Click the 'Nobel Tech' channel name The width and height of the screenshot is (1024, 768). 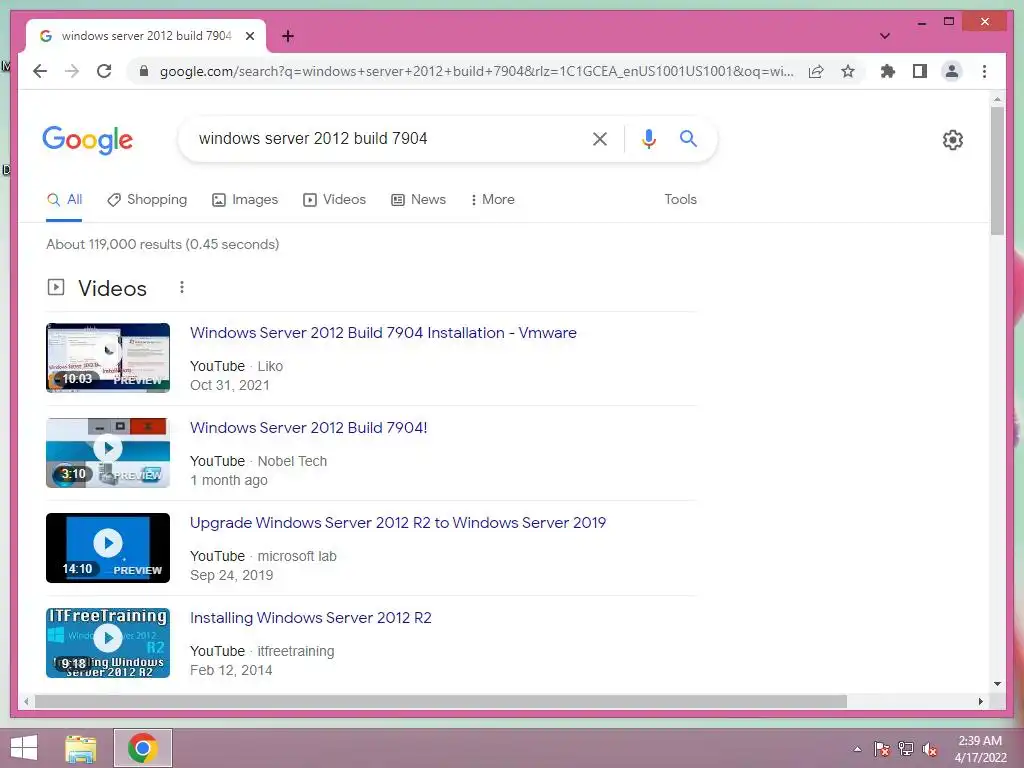point(292,461)
